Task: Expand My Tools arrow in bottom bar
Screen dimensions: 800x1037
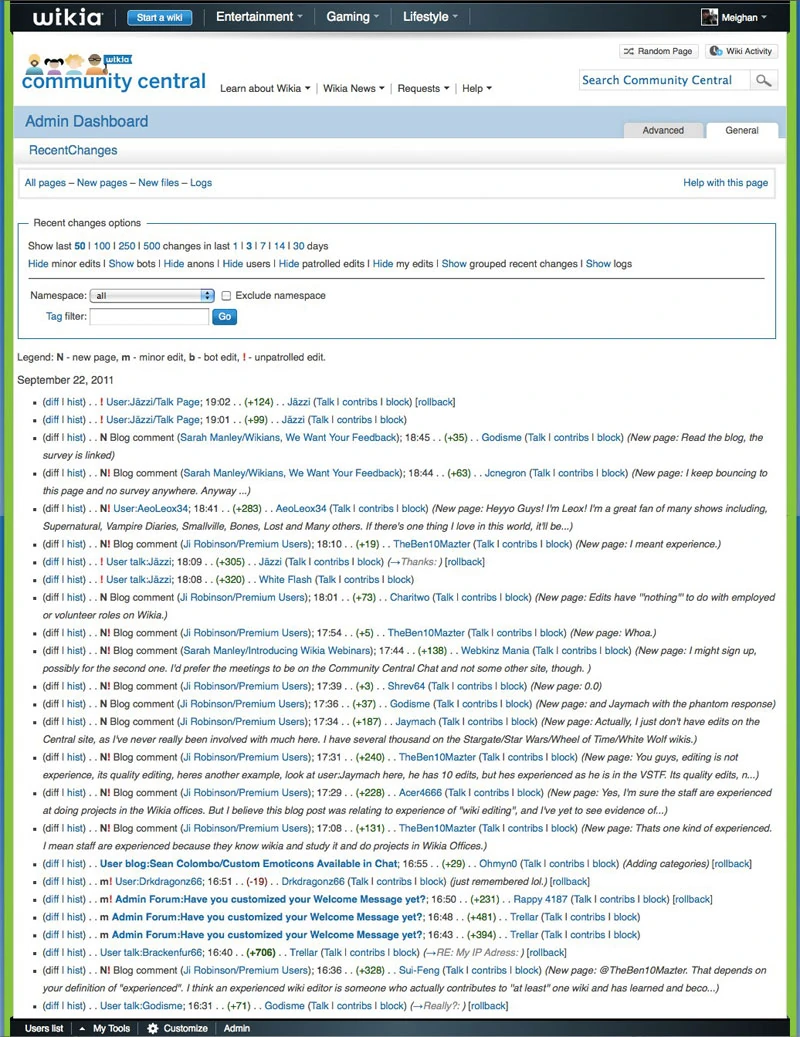Action: click(82, 1028)
